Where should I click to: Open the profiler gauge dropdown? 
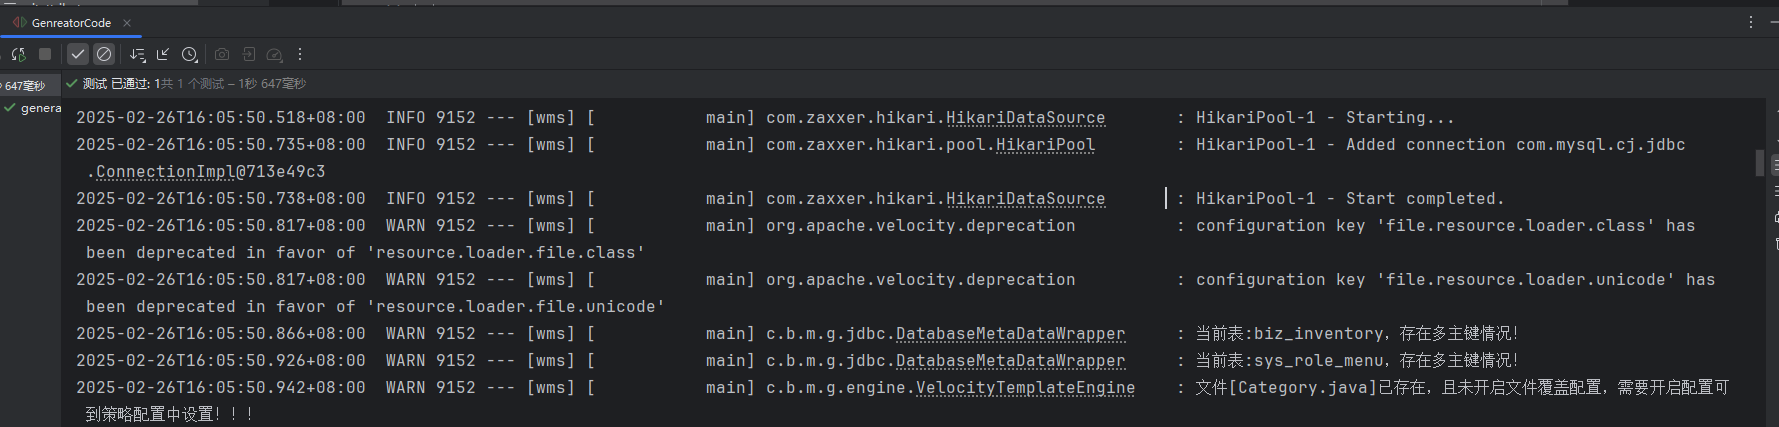tap(275, 54)
